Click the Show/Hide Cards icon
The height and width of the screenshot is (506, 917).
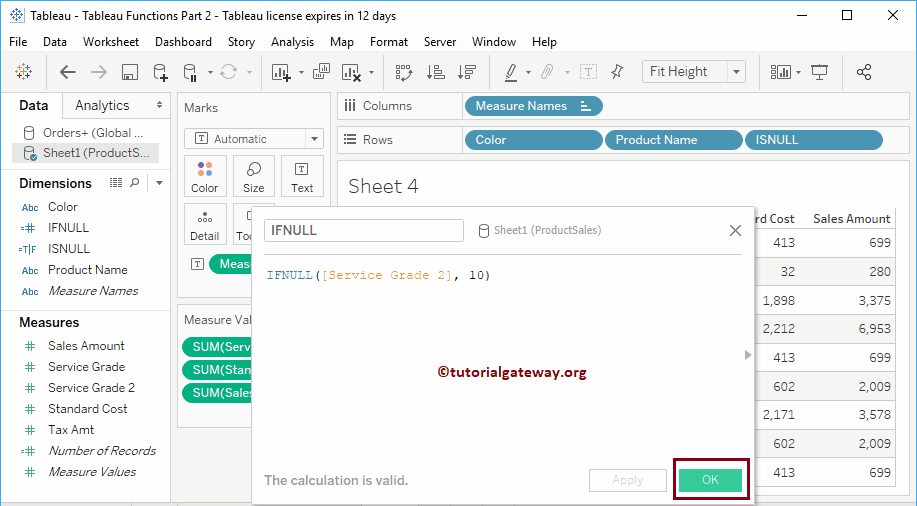(x=781, y=72)
